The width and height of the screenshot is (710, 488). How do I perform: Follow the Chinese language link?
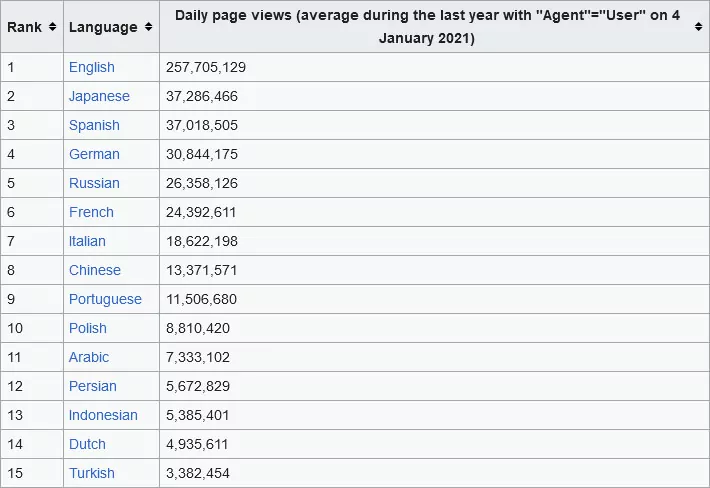pos(95,270)
